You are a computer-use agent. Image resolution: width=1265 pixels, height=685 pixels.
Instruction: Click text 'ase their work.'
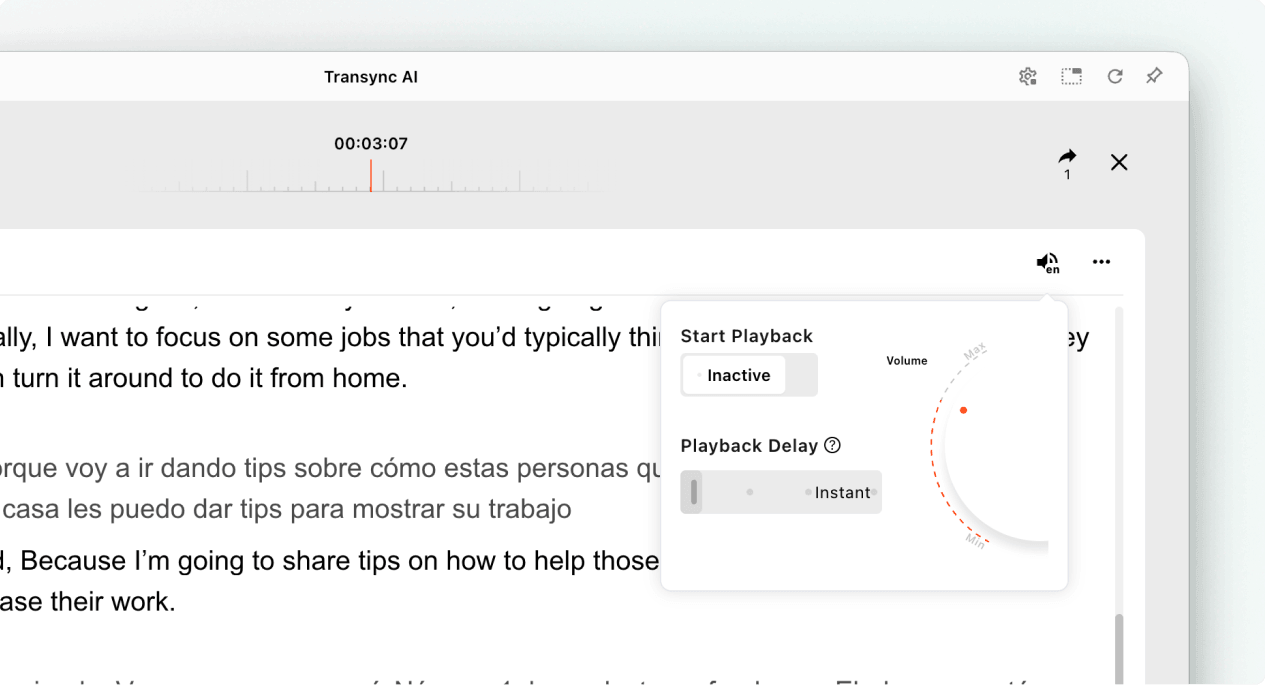(x=88, y=603)
